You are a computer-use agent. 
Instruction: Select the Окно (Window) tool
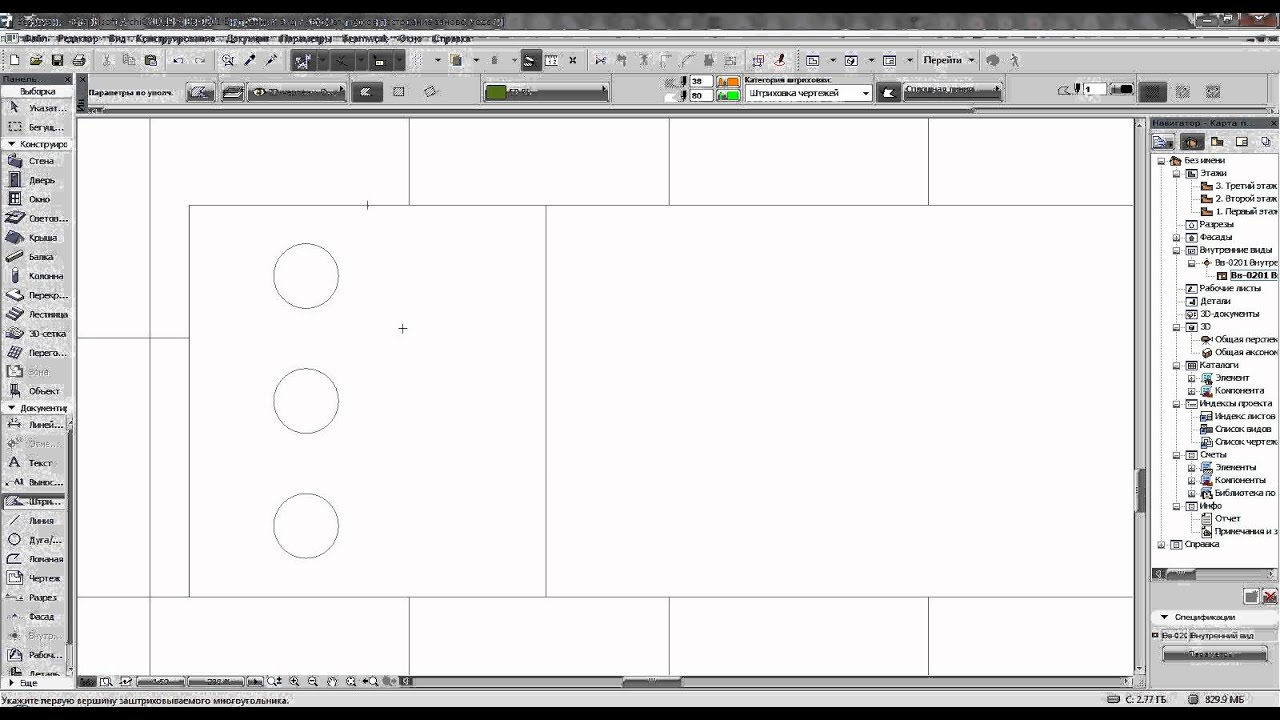click(x=35, y=199)
